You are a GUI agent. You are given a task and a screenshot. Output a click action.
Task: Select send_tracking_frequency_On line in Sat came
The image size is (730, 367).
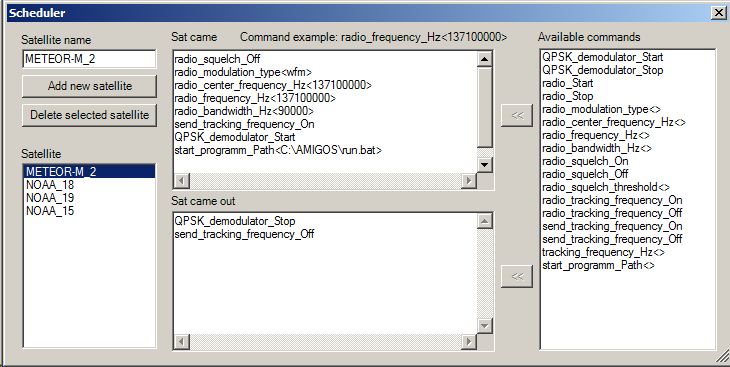tap(244, 124)
